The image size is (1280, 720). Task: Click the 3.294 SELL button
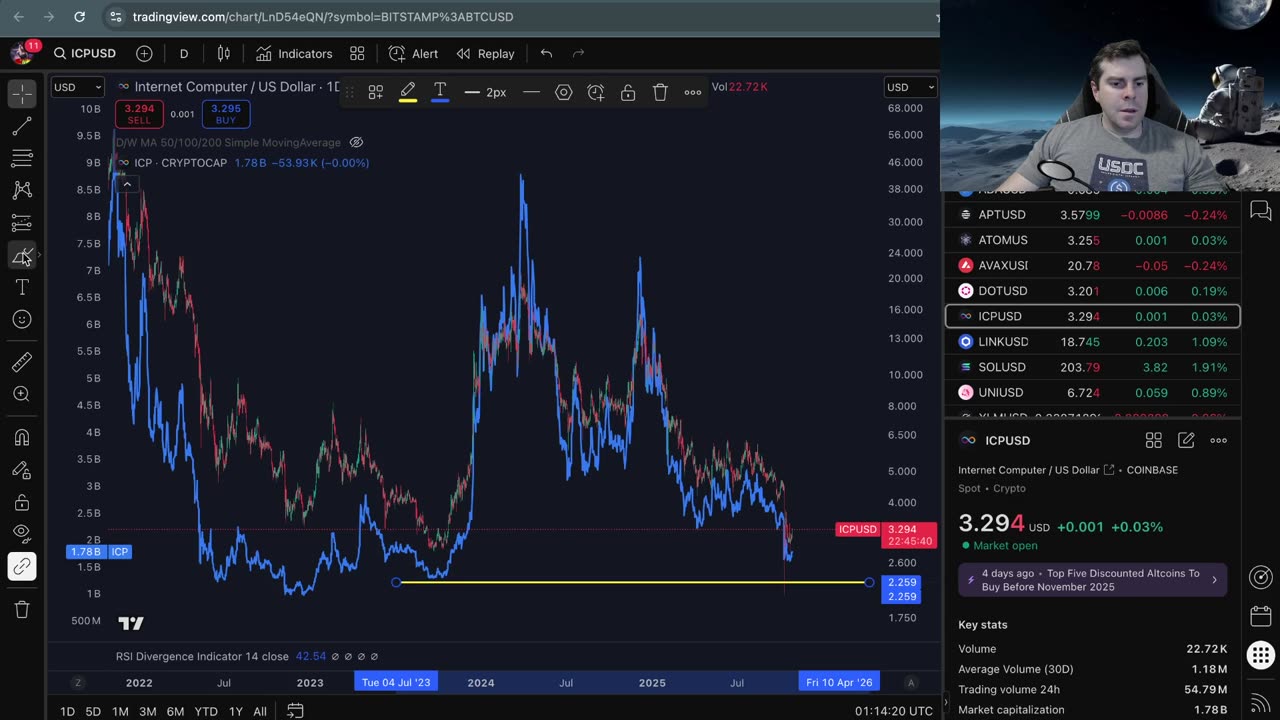click(x=139, y=114)
